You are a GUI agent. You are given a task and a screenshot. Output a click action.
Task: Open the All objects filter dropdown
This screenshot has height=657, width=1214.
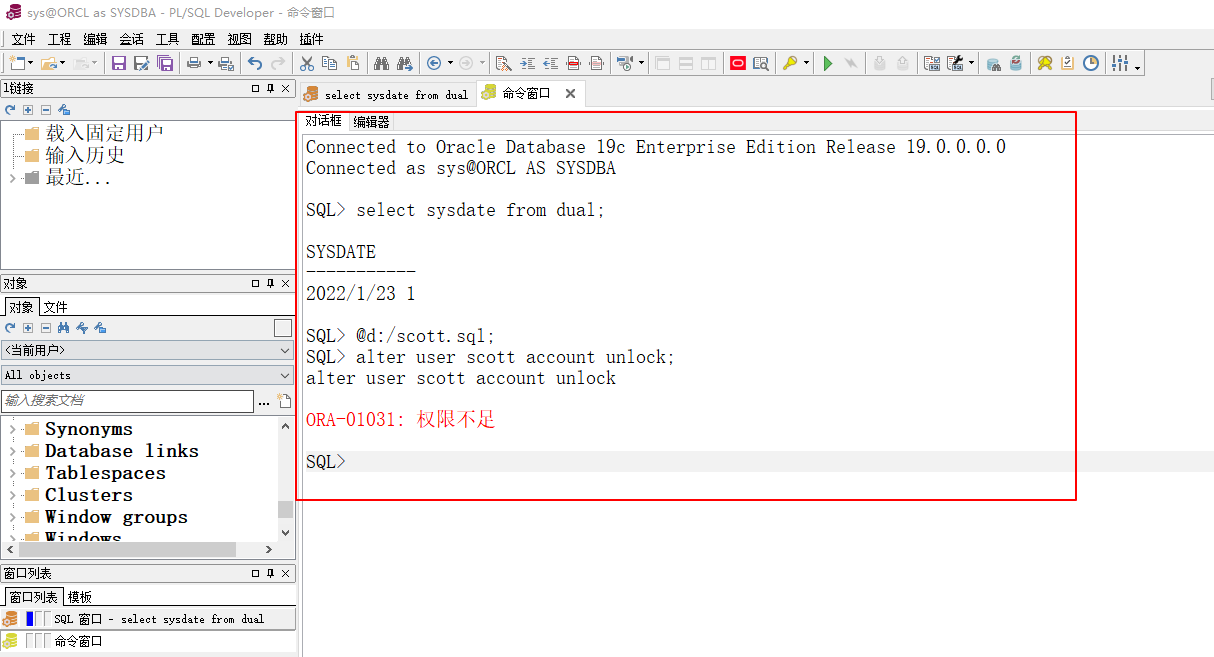pos(284,375)
